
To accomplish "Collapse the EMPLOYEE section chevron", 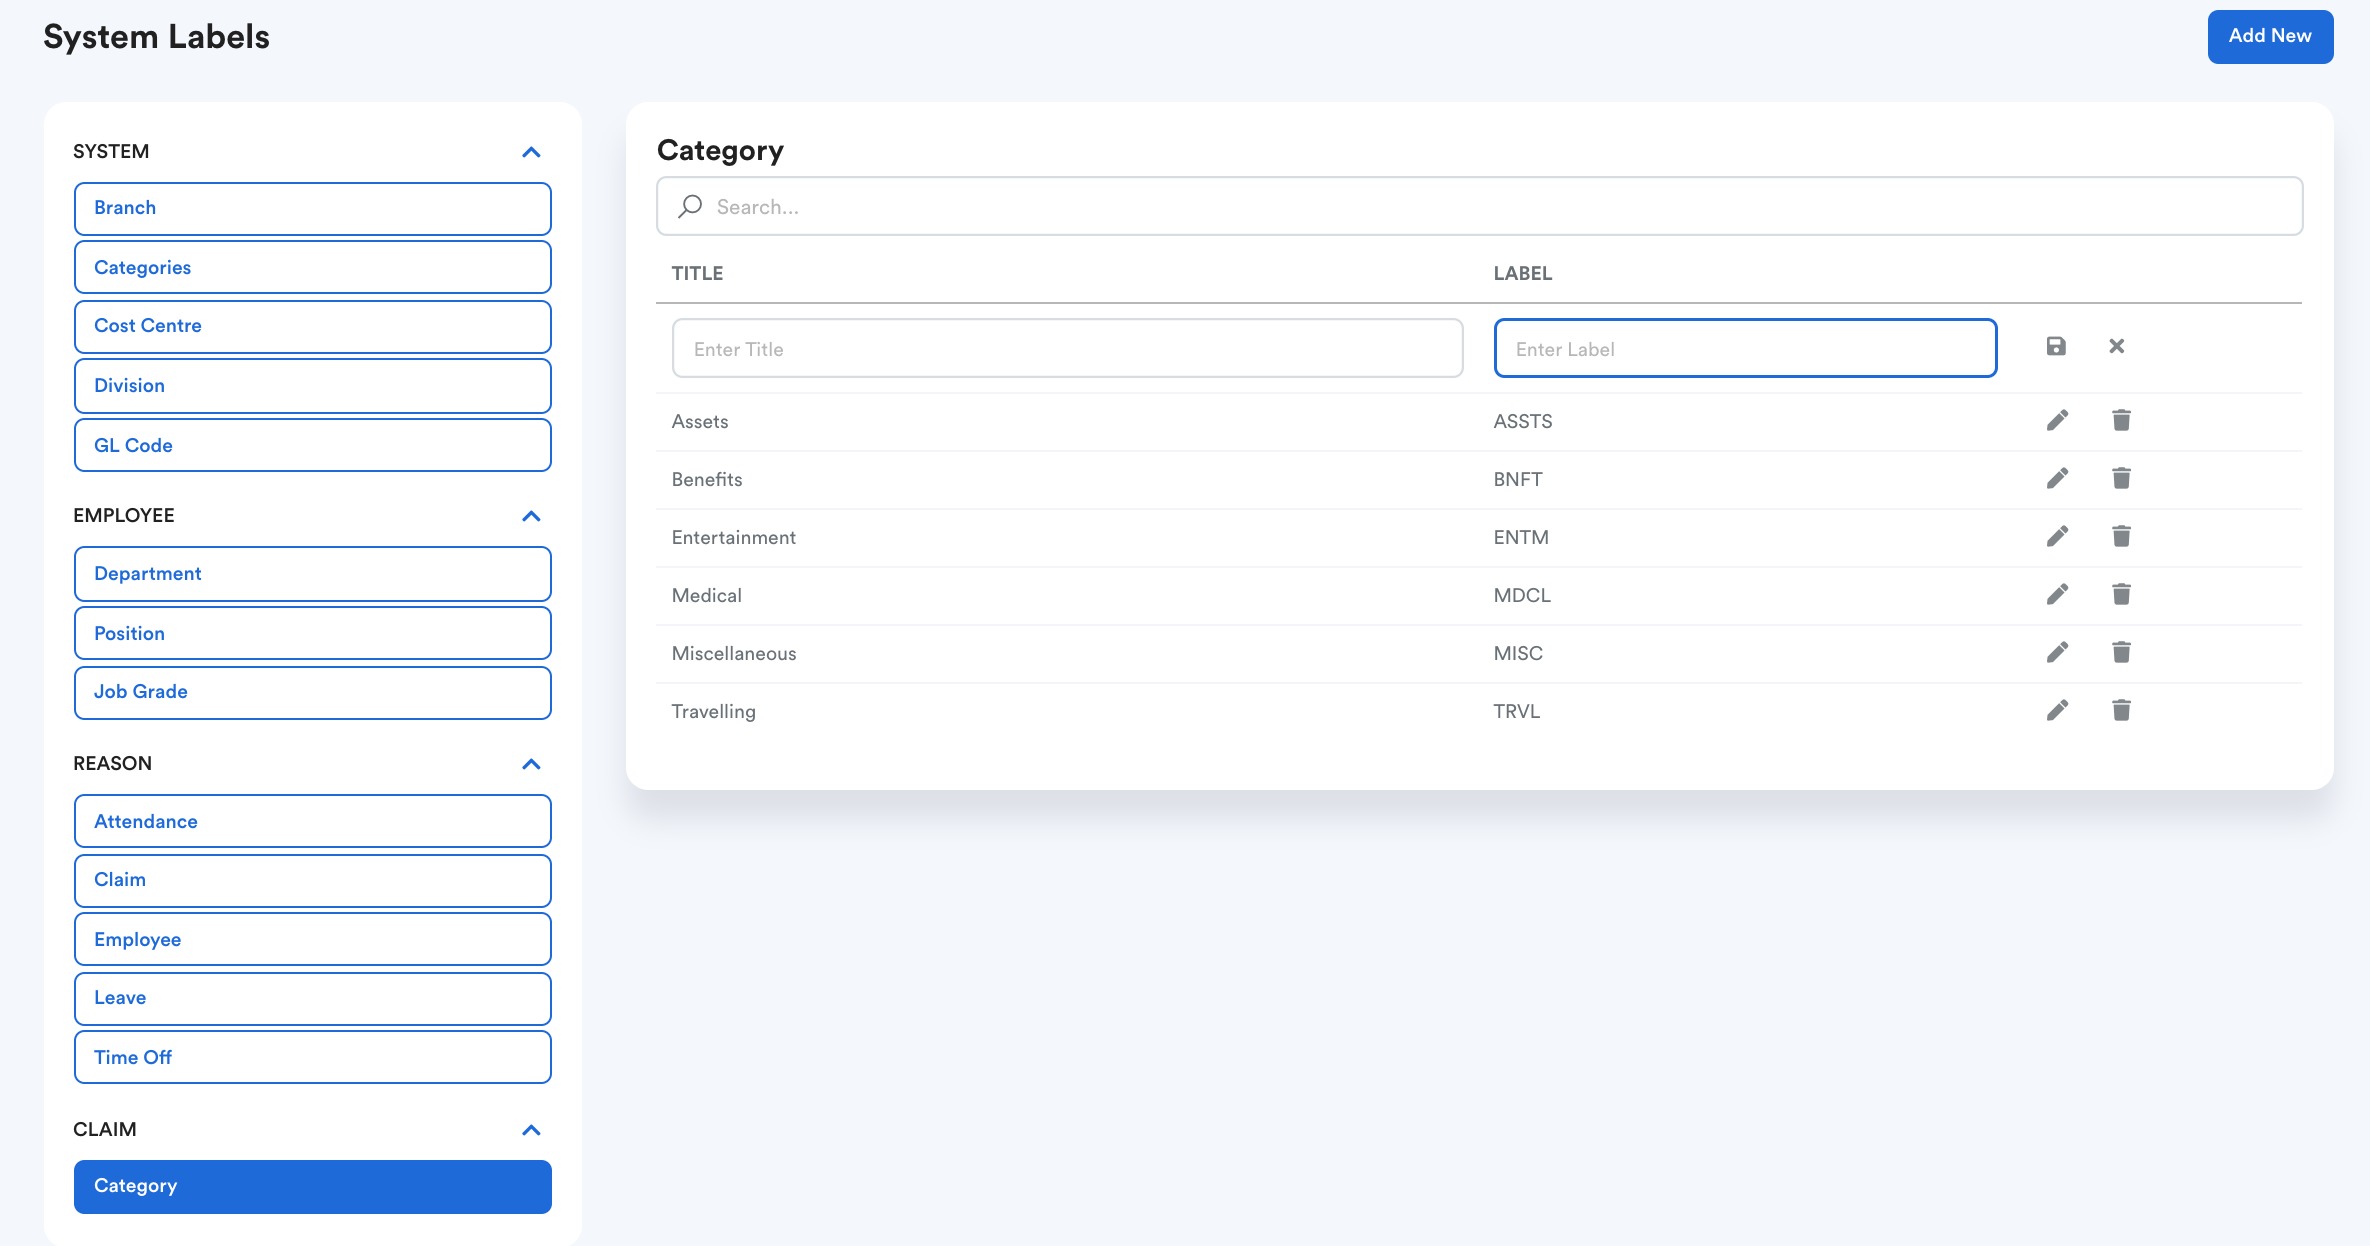I will point(531,516).
